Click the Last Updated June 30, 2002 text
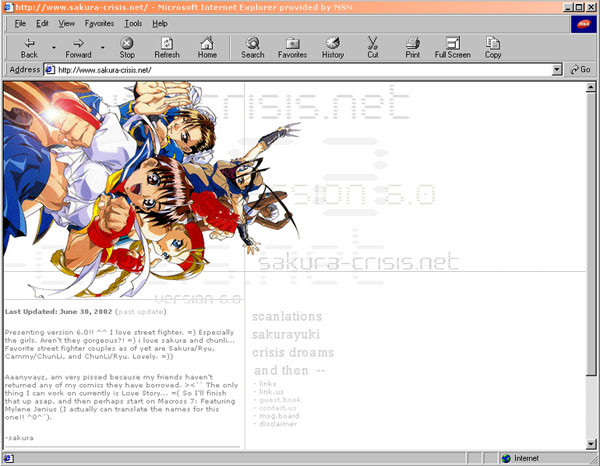 pos(59,312)
